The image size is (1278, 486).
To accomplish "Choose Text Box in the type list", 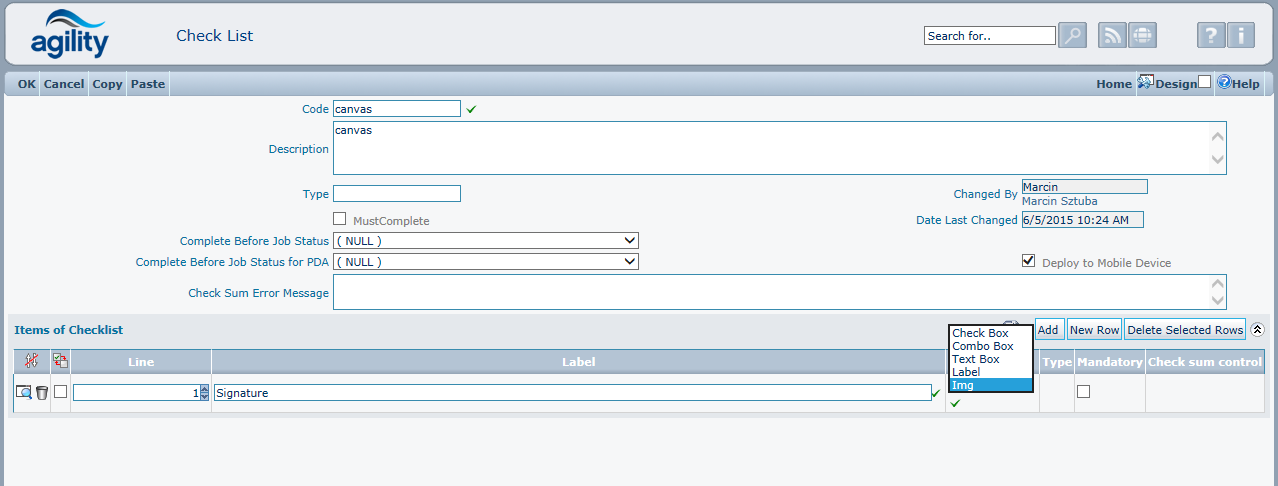I will click(975, 359).
